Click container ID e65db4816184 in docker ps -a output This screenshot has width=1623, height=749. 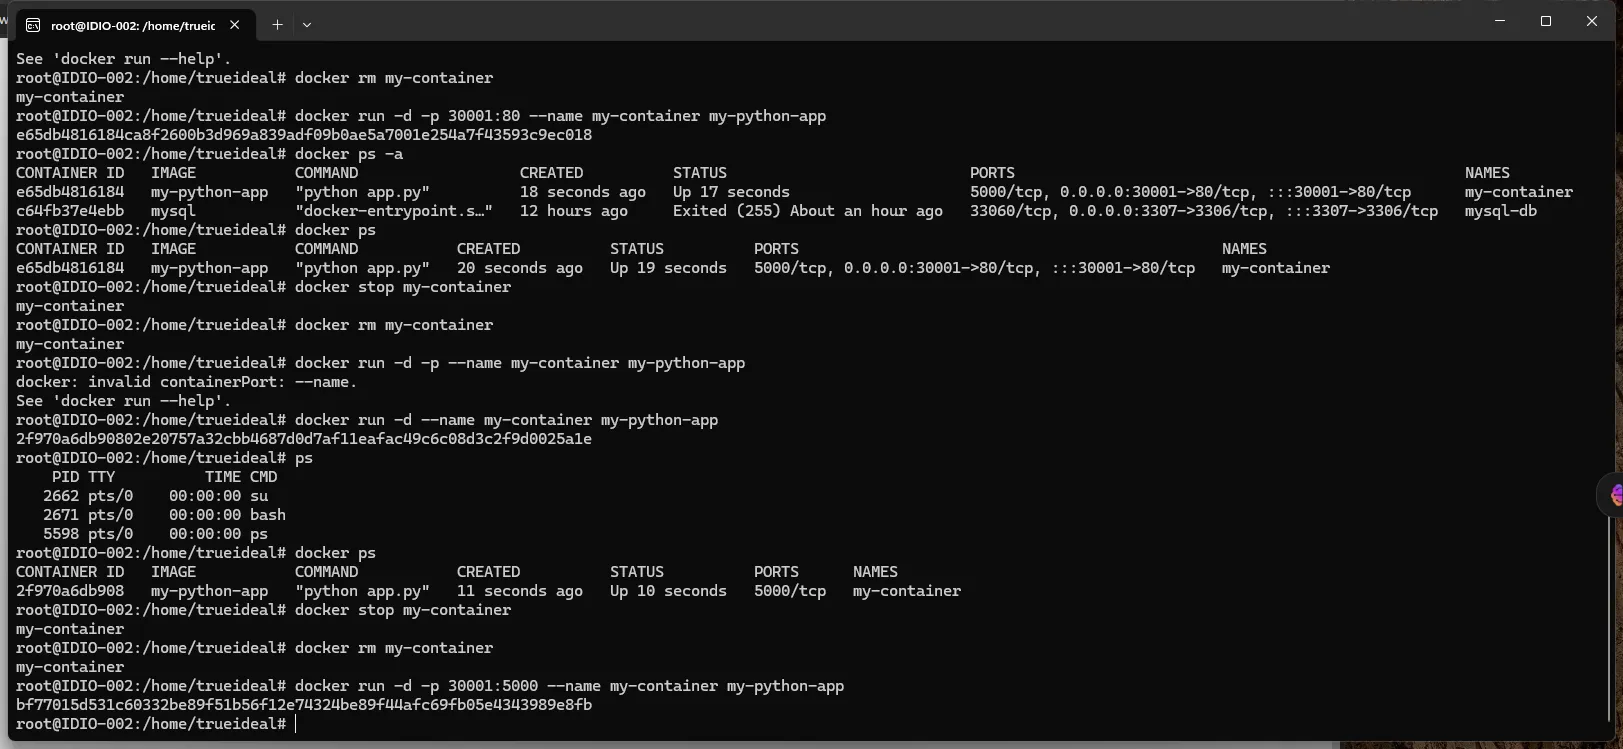(70, 192)
